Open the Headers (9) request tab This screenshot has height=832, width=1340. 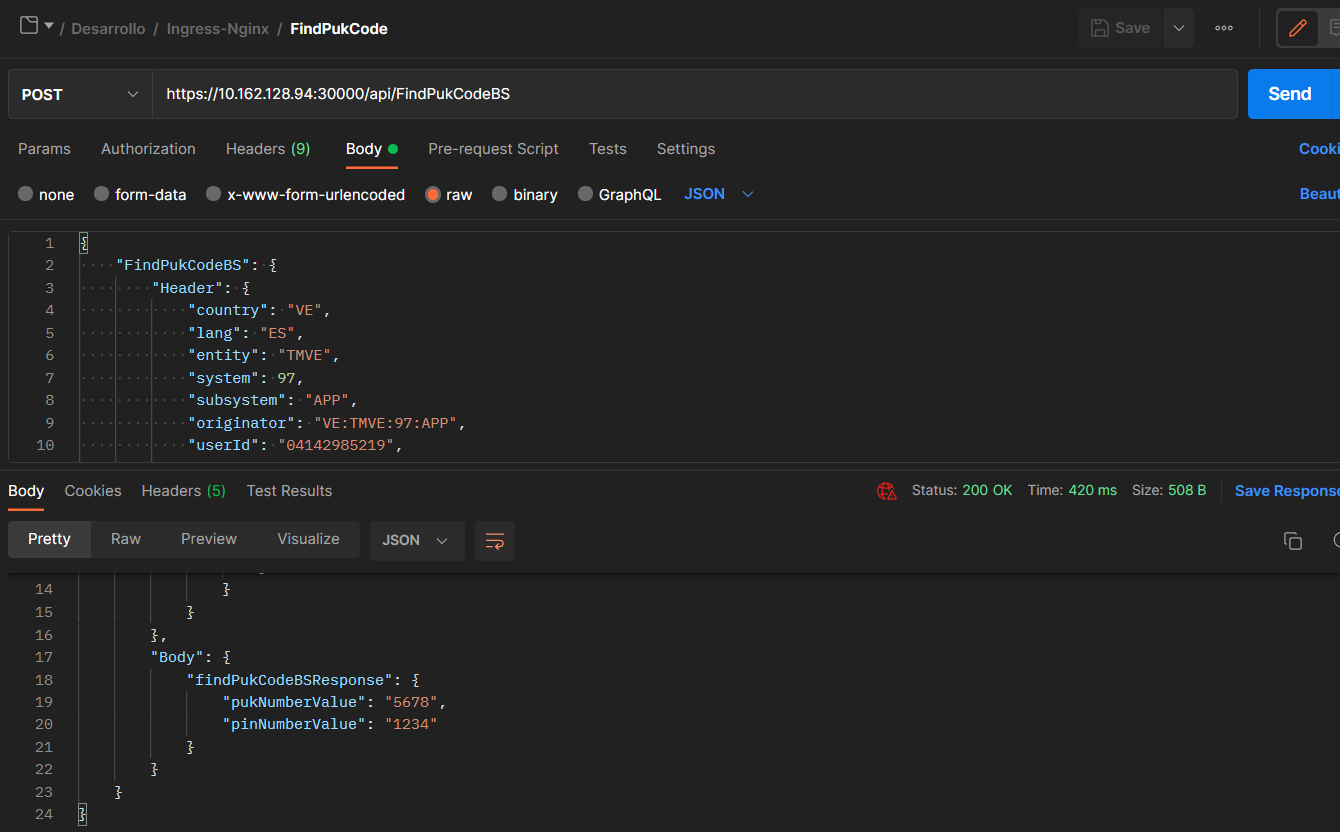click(x=268, y=149)
